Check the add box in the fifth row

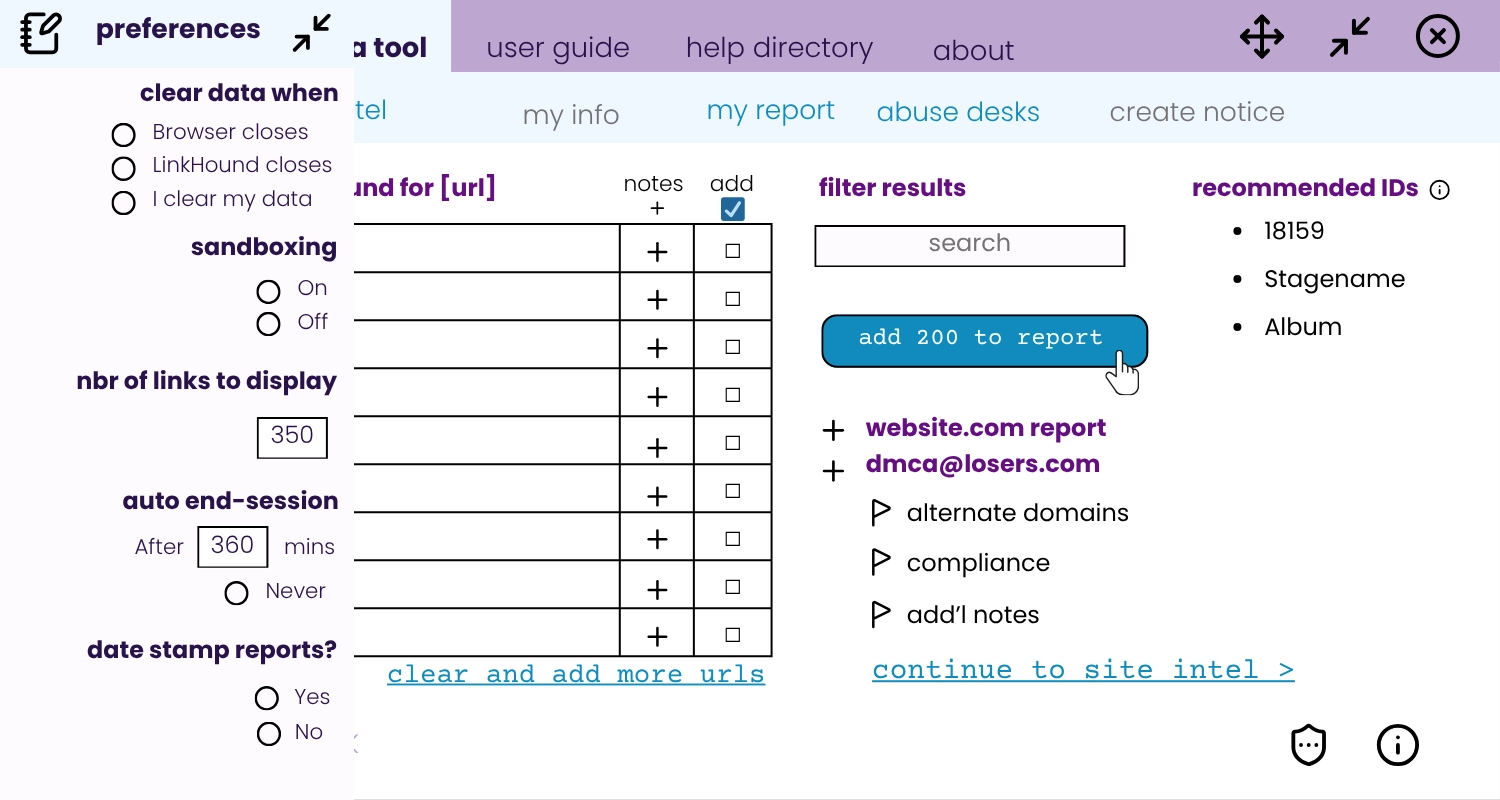point(733,443)
